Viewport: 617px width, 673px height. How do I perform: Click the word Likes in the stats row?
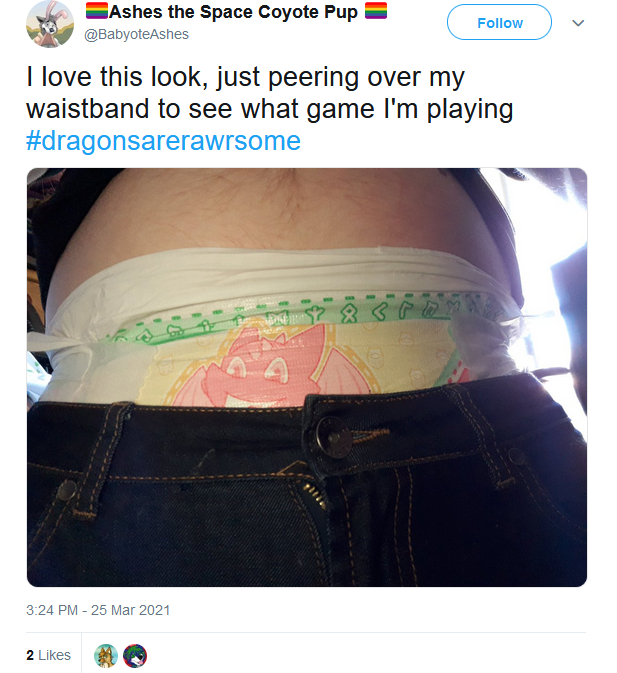tap(54, 655)
